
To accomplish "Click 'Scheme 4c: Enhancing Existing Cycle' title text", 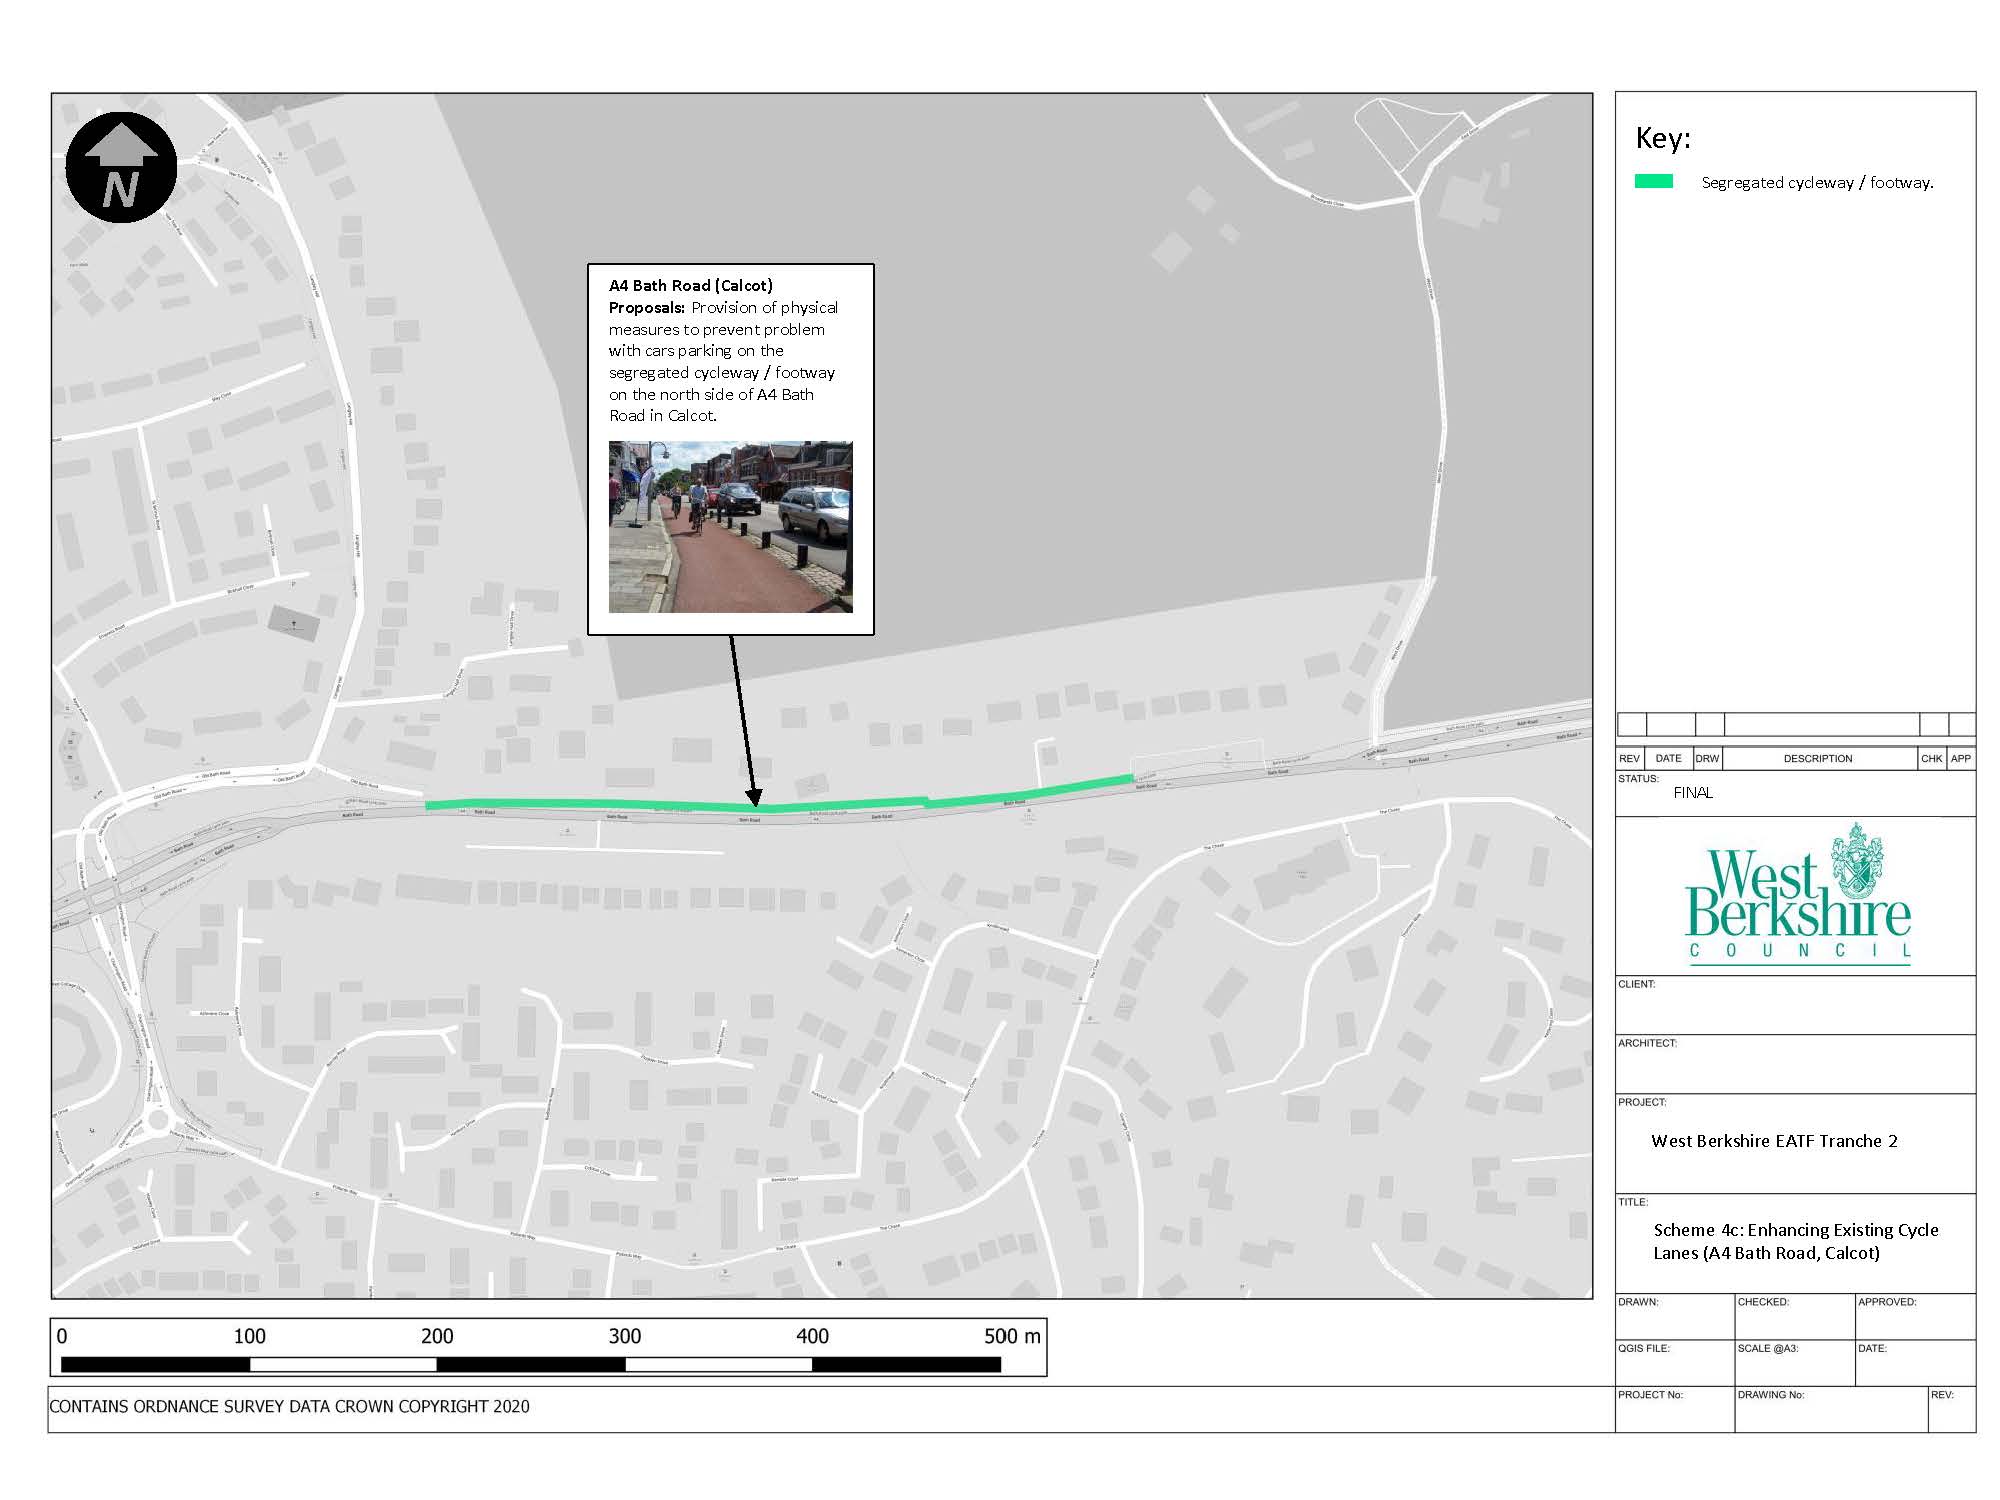I will [1796, 1230].
